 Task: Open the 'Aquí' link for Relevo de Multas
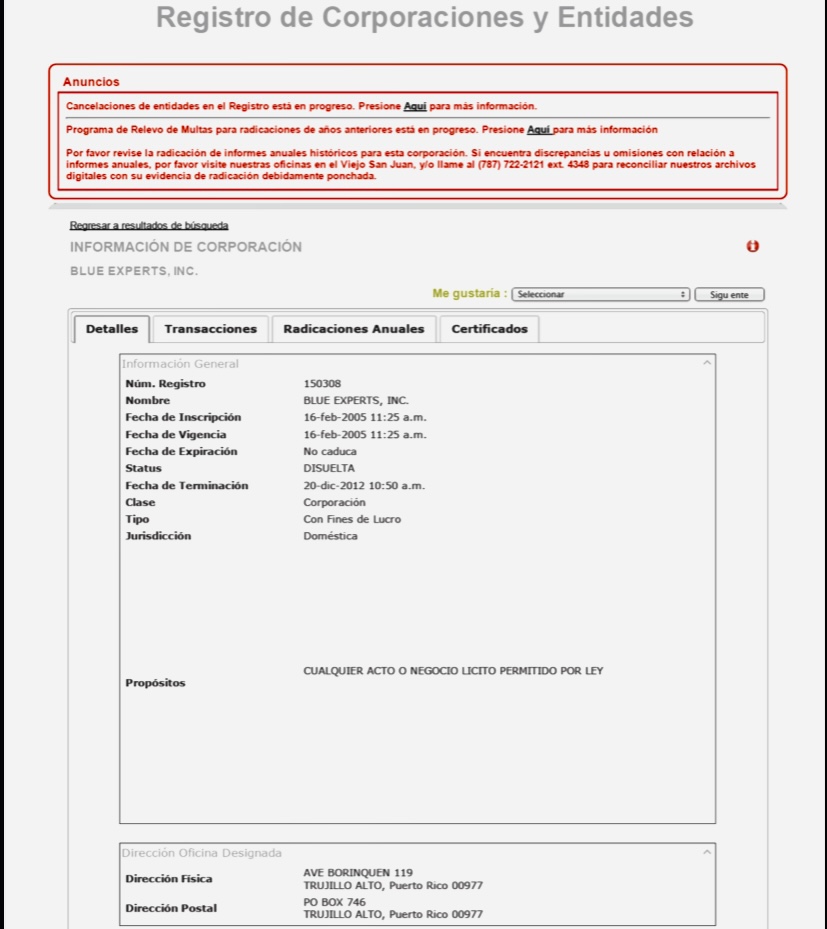pyautogui.click(x=539, y=130)
